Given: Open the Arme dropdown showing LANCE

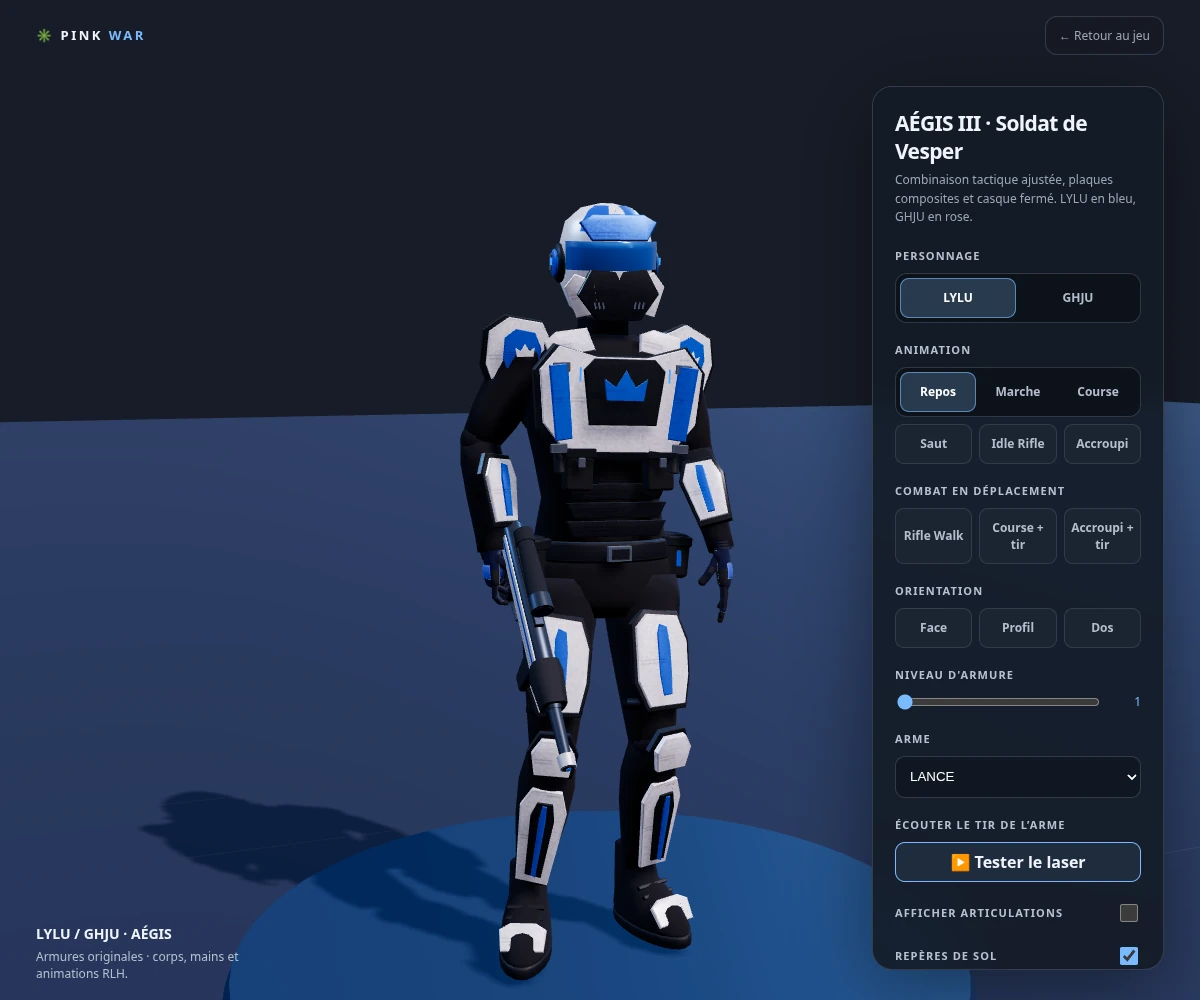Looking at the screenshot, I should 1018,777.
